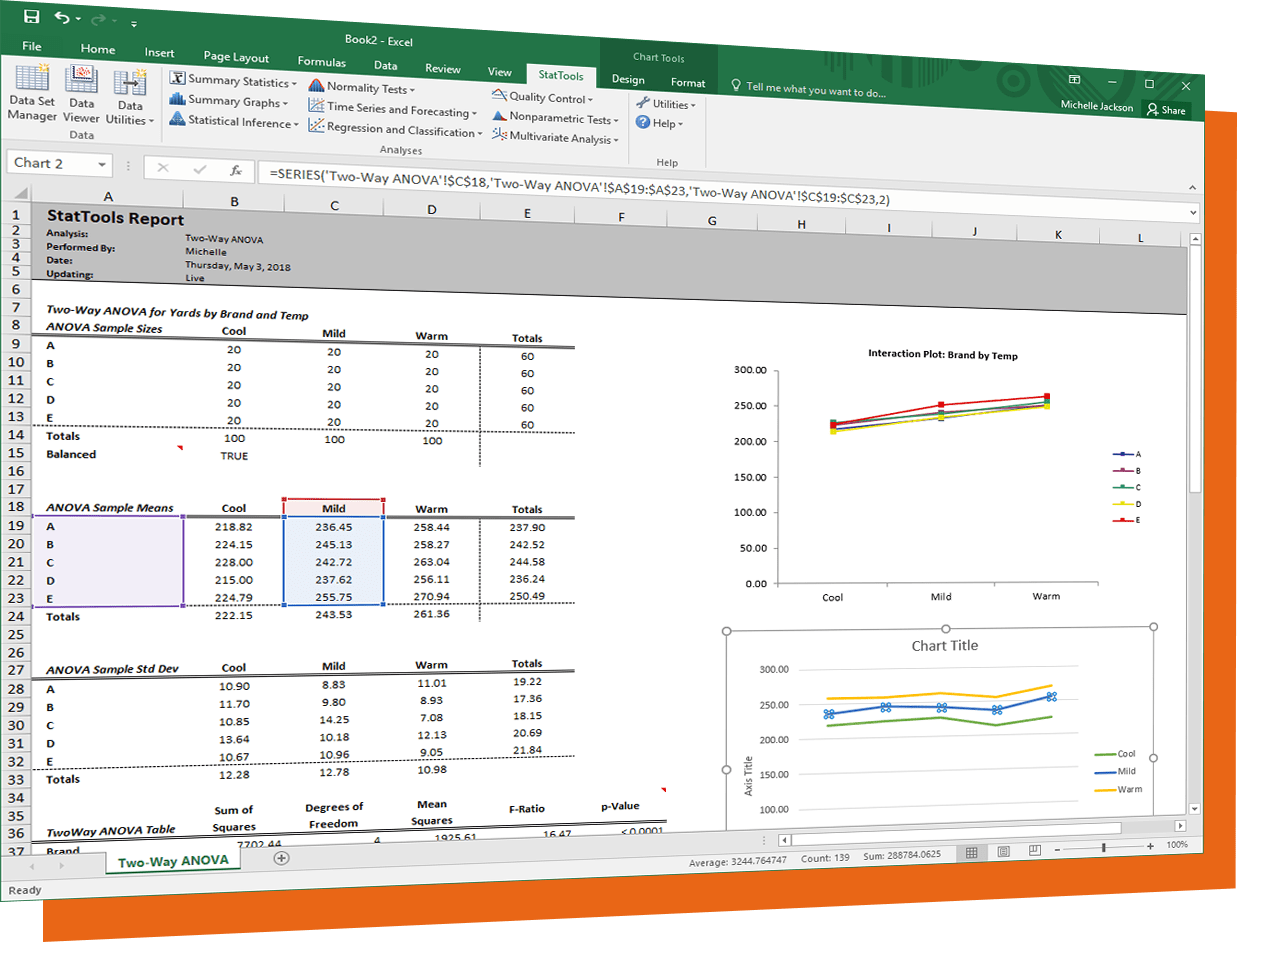Open the Data Set Manager

click(x=32, y=93)
